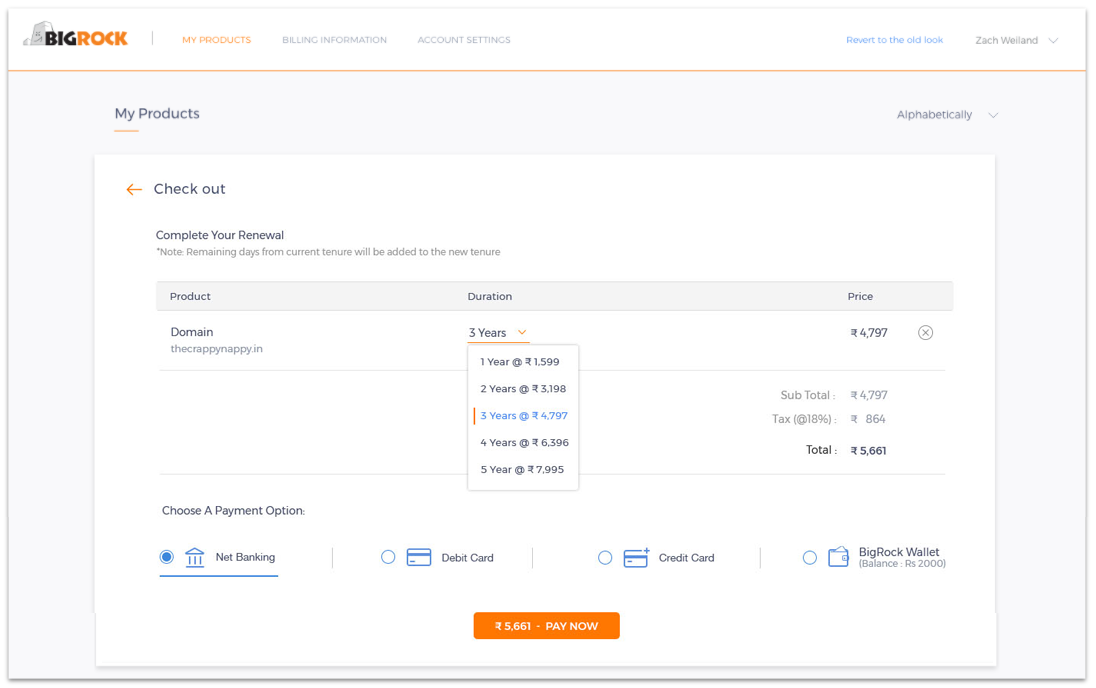This screenshot has height=688, width=1096.
Task: Open Account Settings tab
Action: [464, 40]
